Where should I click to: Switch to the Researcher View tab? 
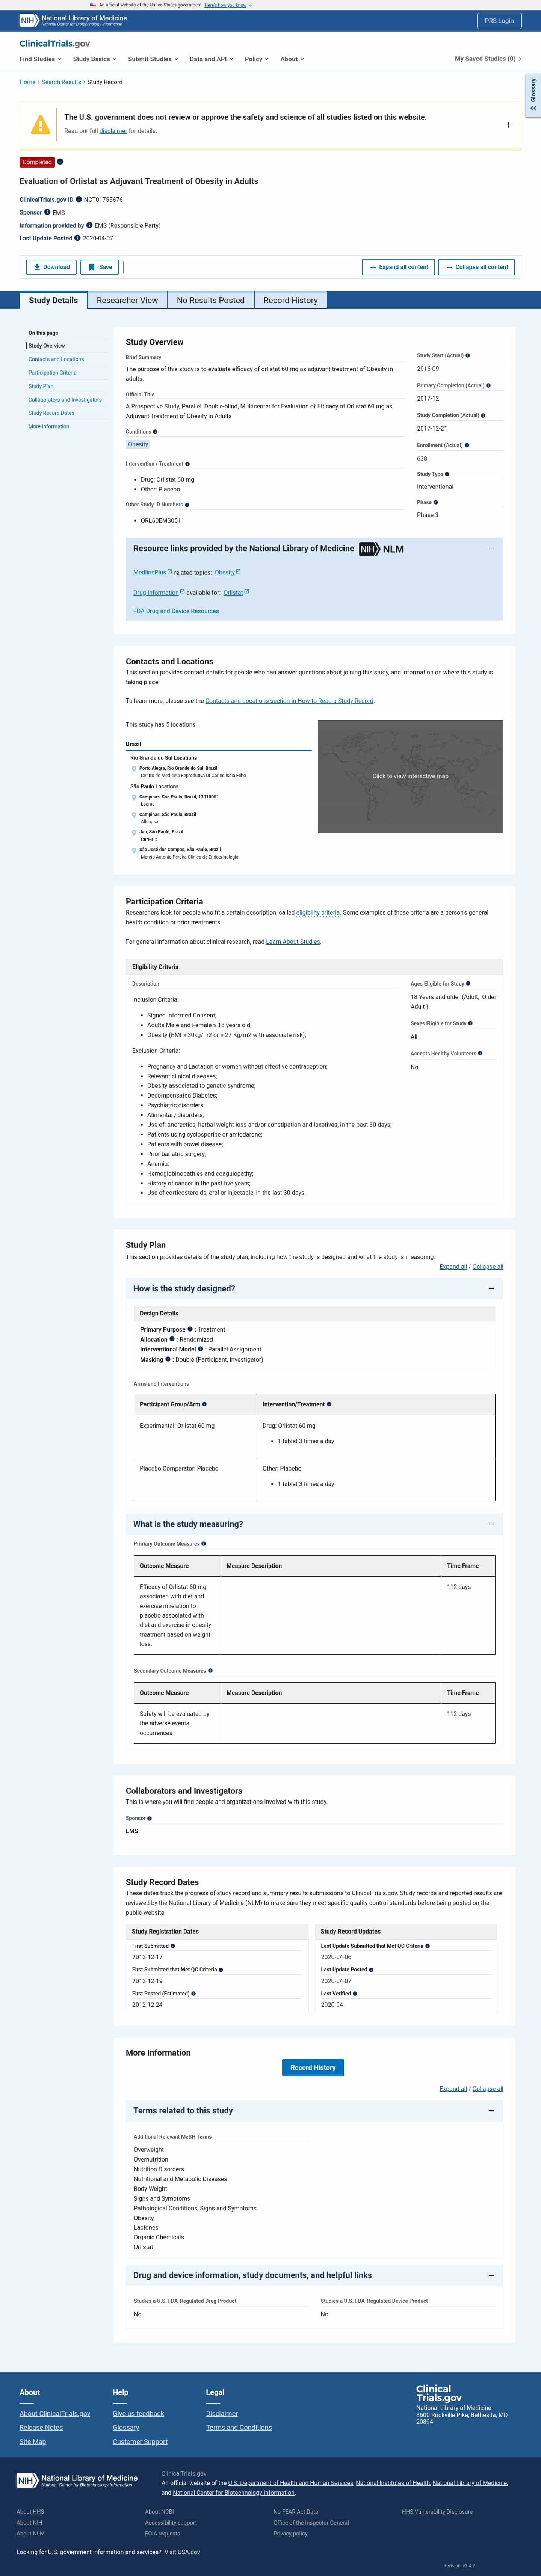click(x=127, y=300)
